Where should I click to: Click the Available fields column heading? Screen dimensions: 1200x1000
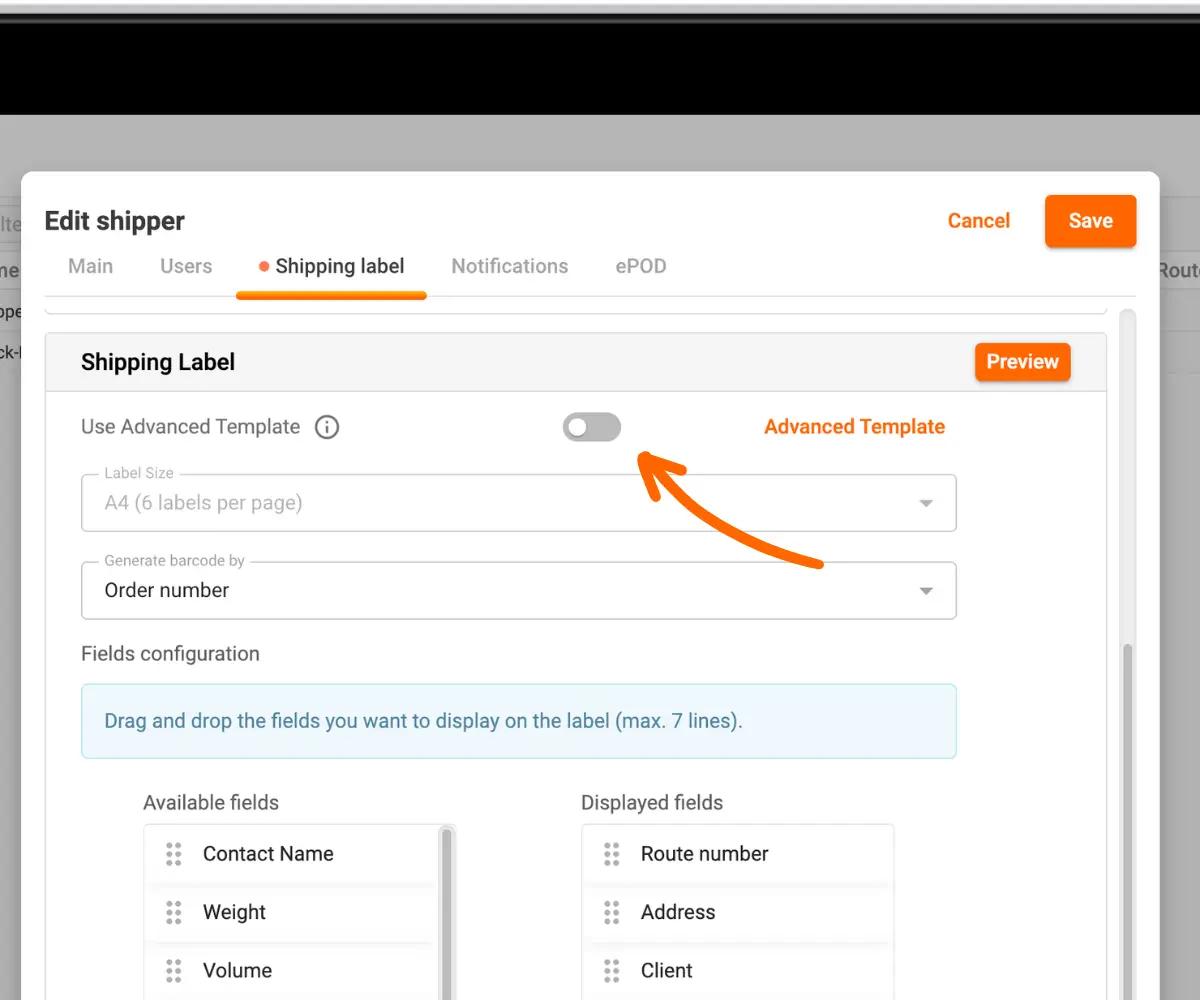click(x=211, y=803)
